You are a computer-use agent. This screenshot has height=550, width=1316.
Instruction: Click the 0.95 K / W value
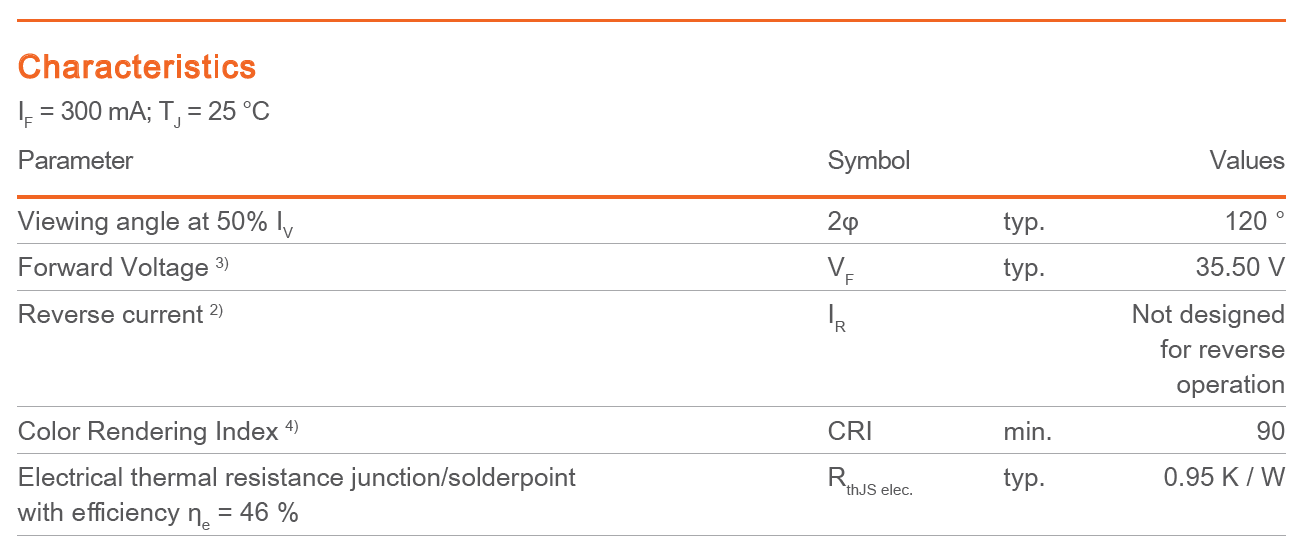[1224, 478]
